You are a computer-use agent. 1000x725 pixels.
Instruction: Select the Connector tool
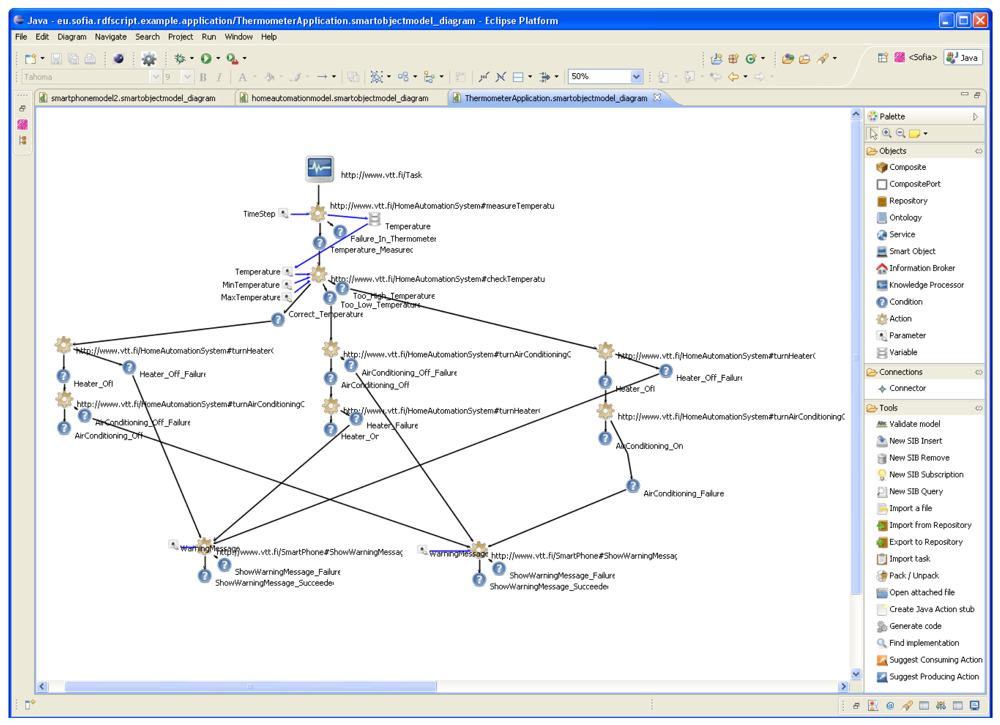click(x=907, y=388)
